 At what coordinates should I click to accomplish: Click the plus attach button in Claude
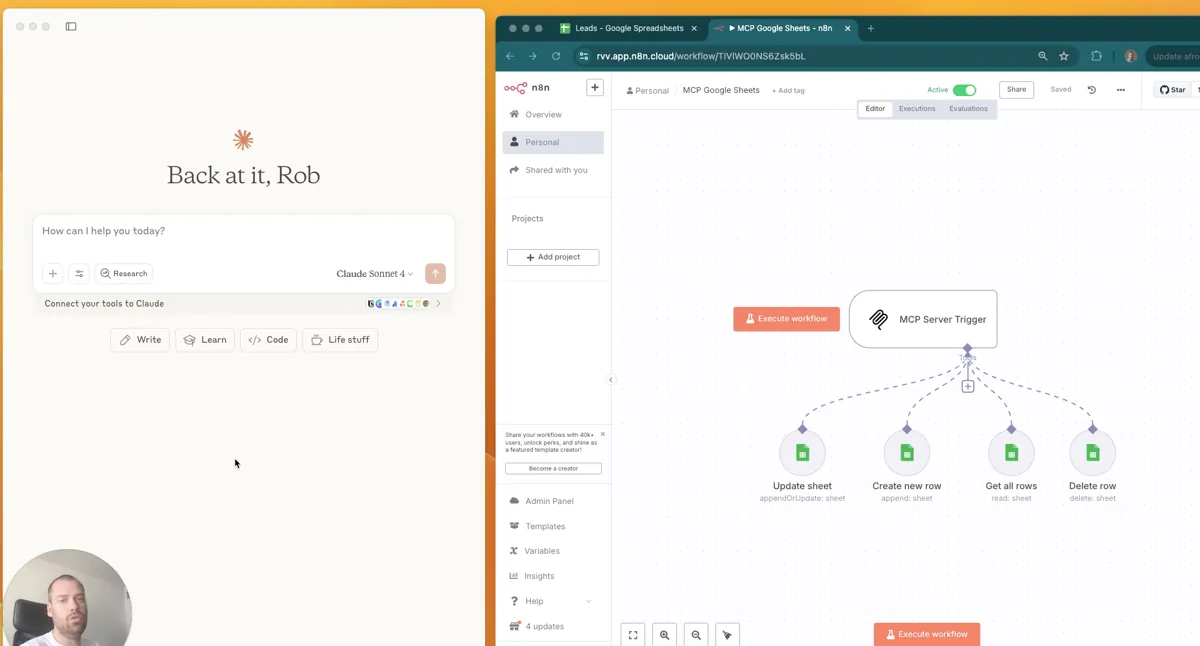click(x=53, y=273)
